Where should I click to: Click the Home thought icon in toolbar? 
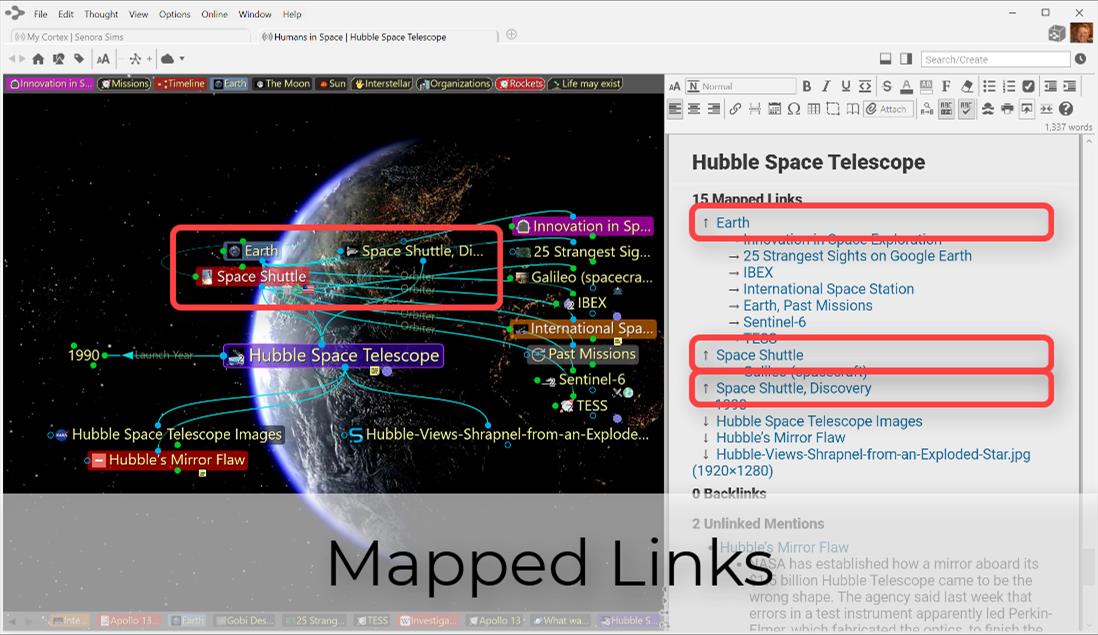[38, 59]
